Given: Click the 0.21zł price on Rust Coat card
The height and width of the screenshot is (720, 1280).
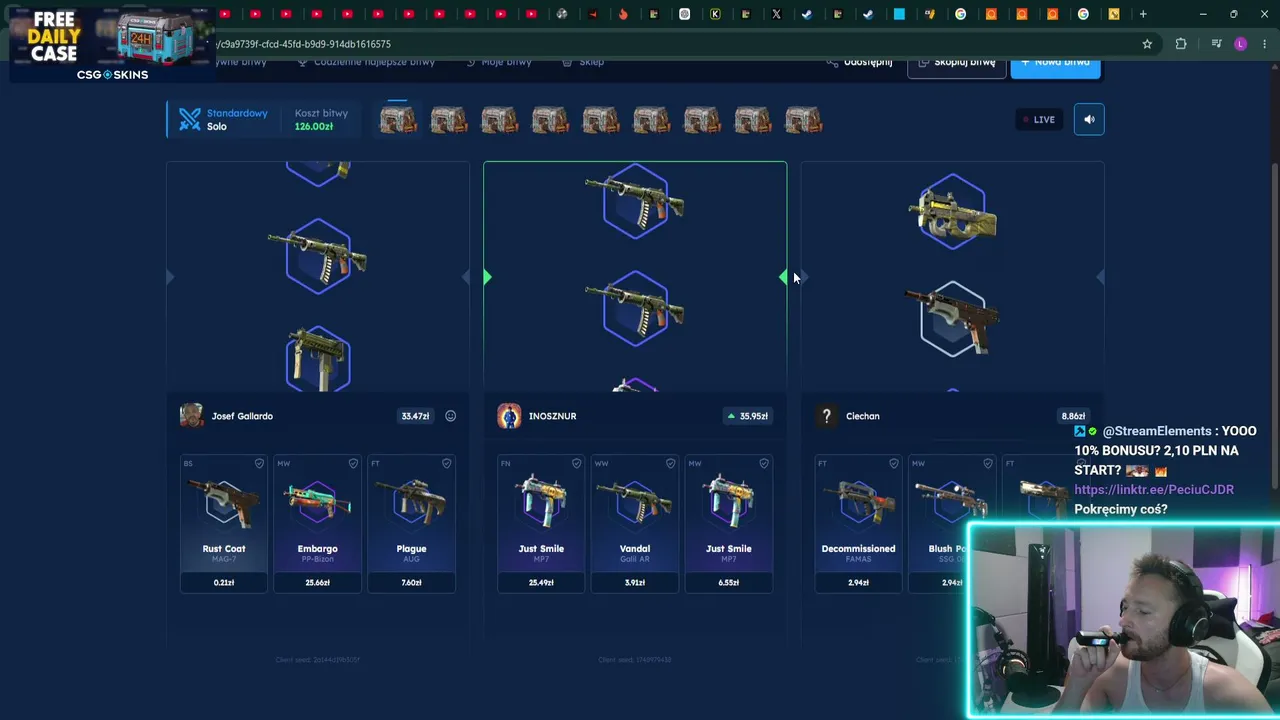Looking at the screenshot, I should click(x=224, y=582).
